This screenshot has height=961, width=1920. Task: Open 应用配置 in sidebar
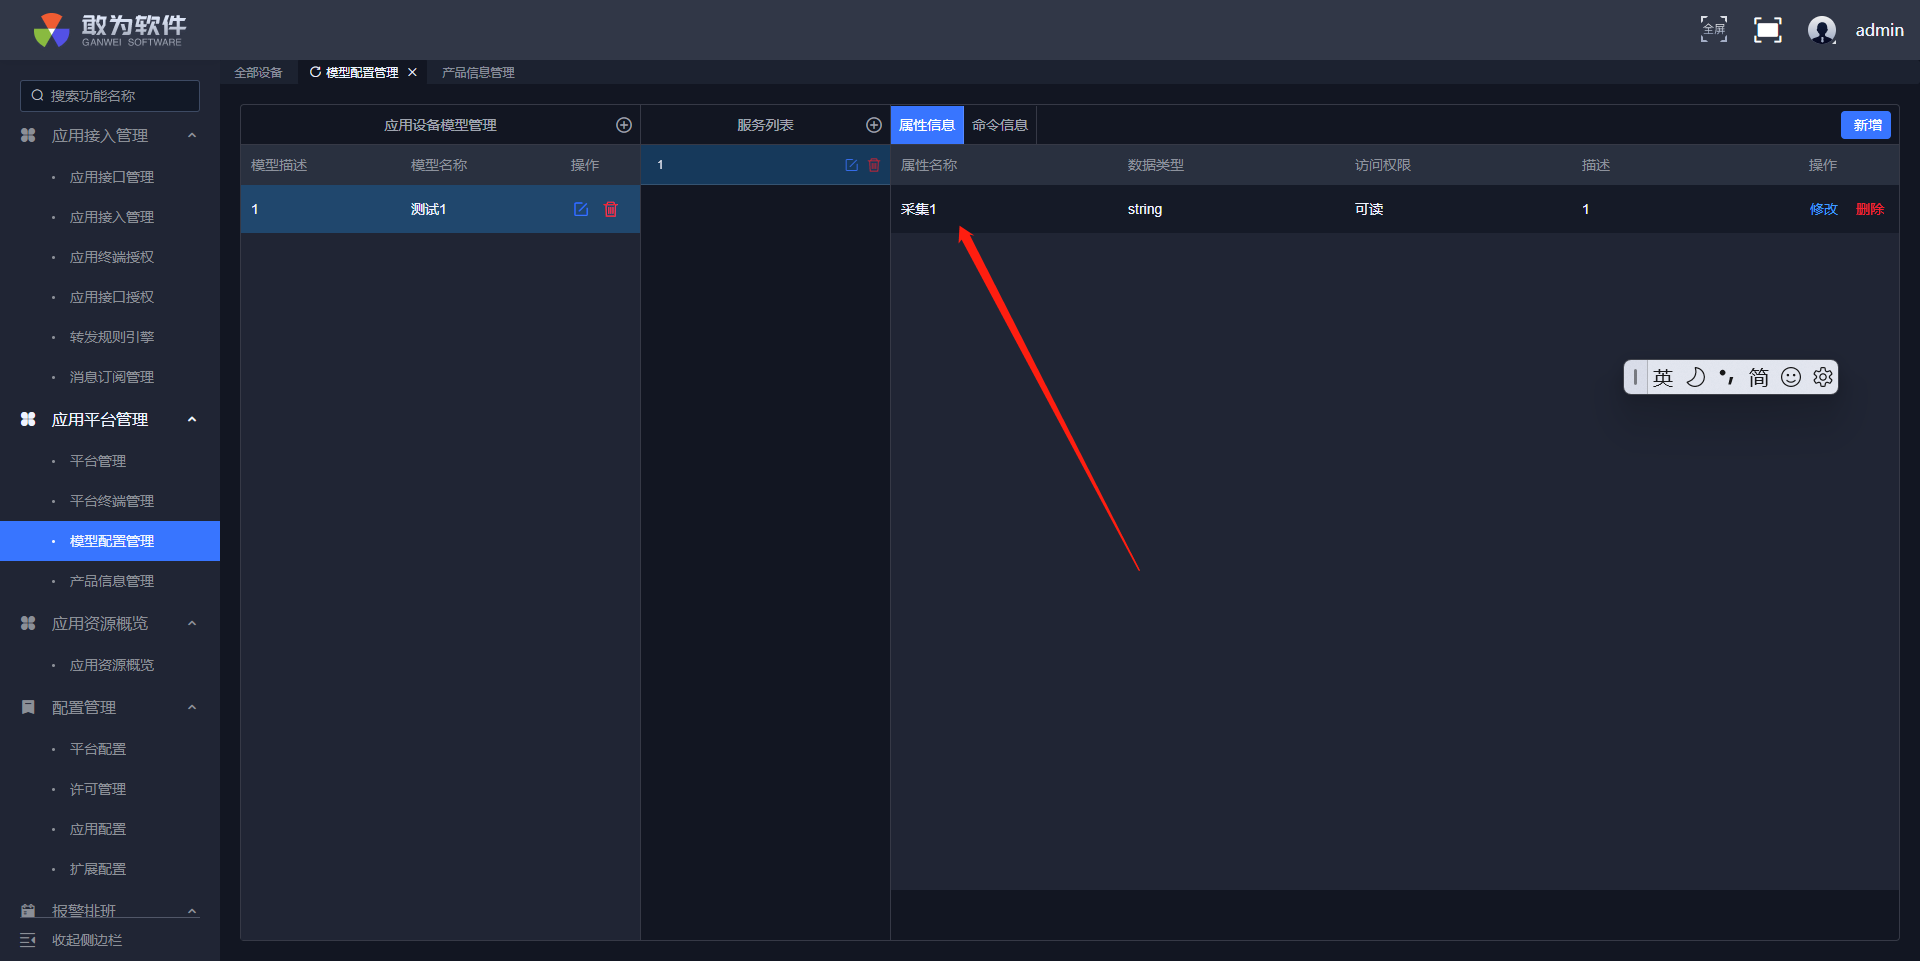(98, 829)
